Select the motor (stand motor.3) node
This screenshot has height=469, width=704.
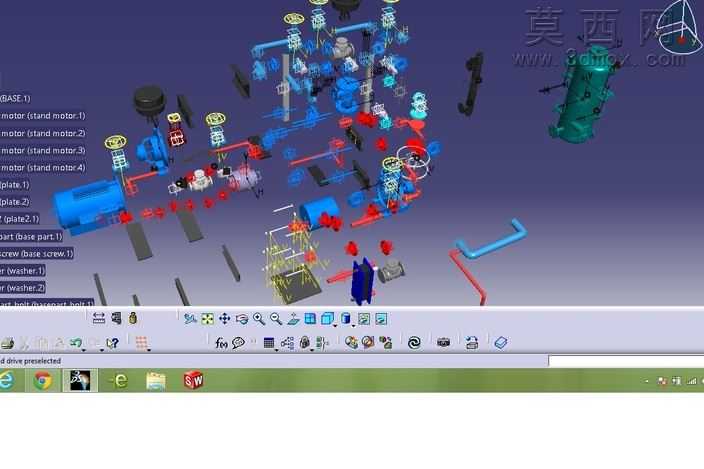click(43, 150)
